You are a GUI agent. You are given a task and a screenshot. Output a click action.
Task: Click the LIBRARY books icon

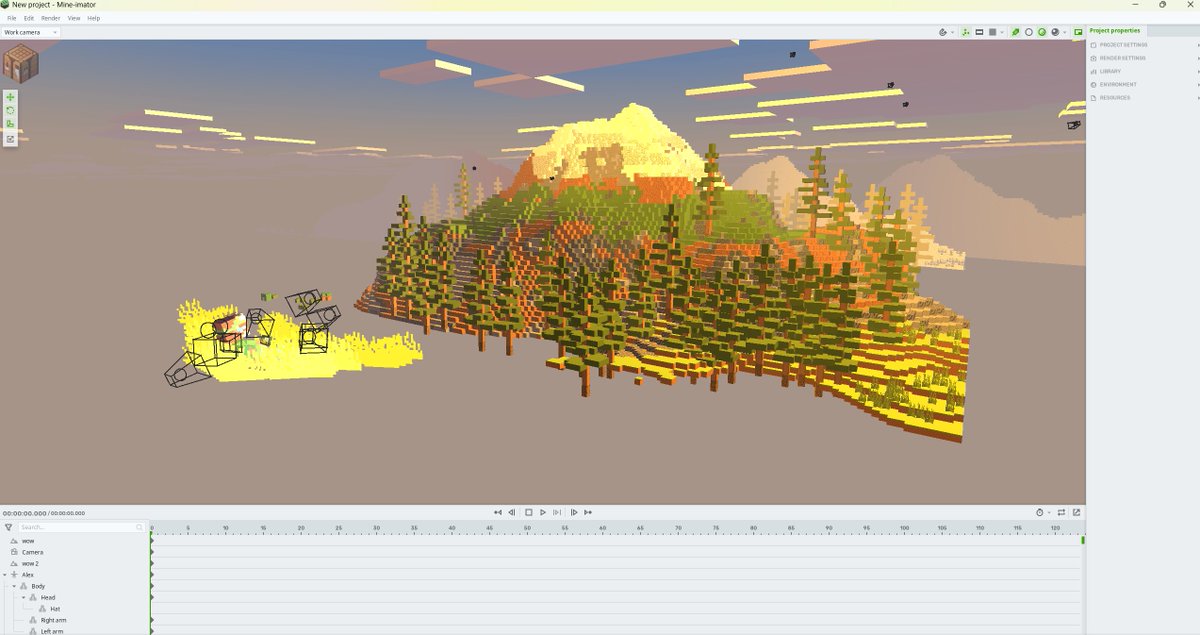(x=1094, y=71)
